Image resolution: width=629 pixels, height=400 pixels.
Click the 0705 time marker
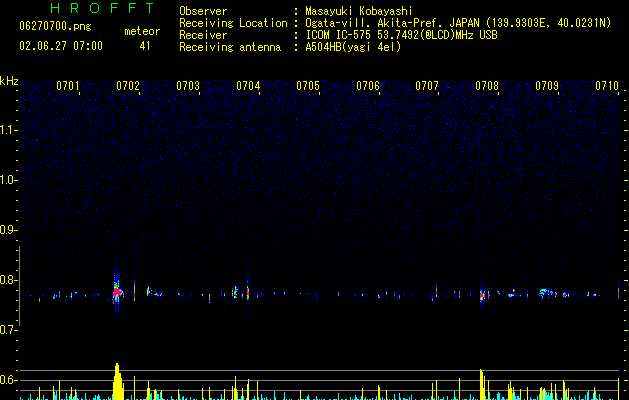click(x=308, y=86)
